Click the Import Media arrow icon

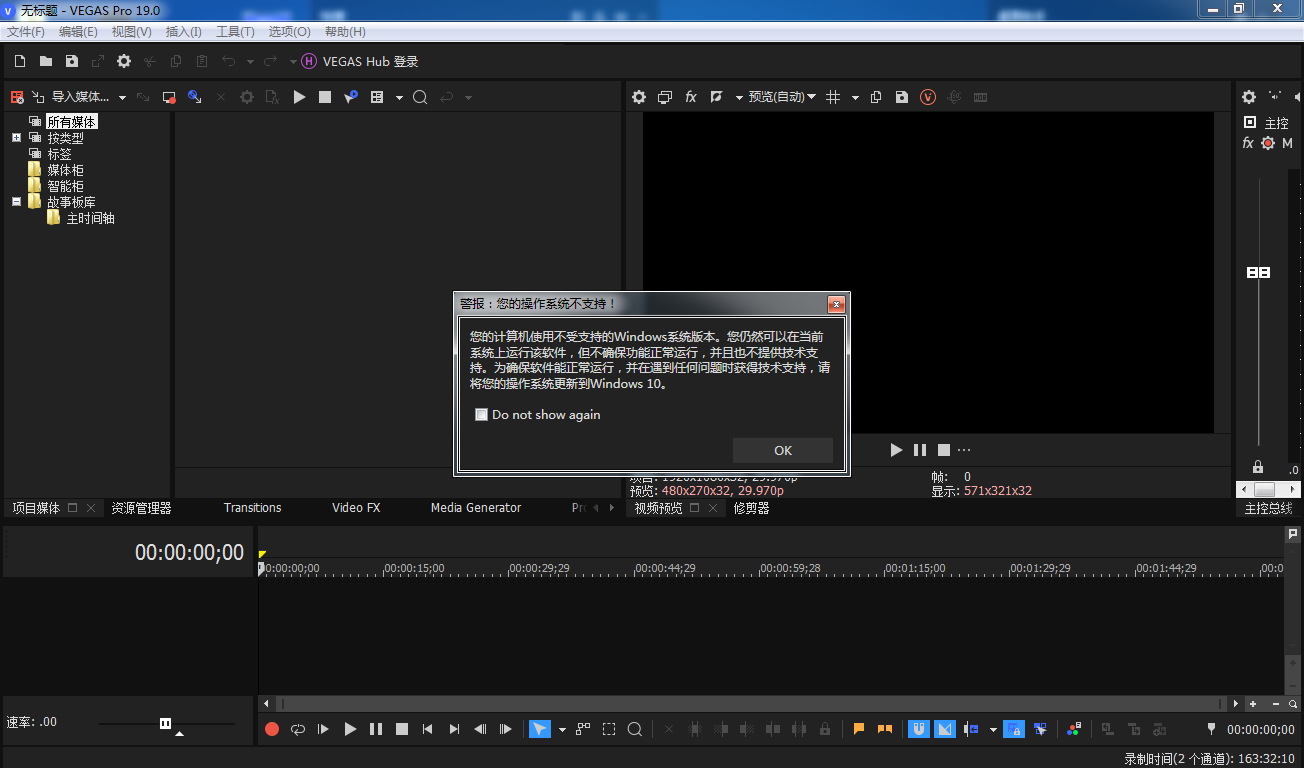[38, 97]
